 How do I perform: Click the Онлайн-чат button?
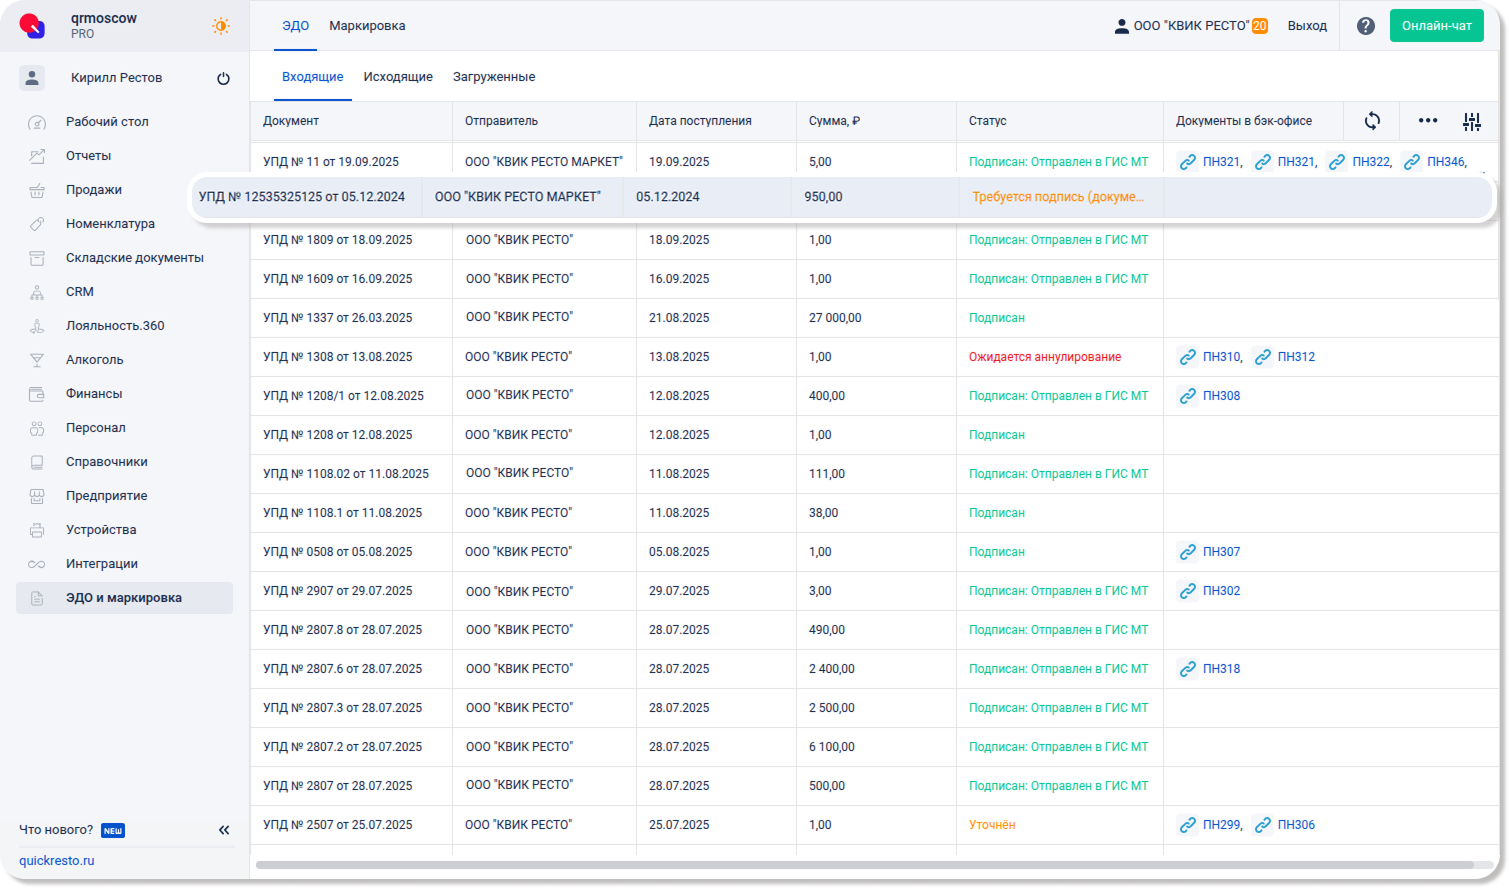pyautogui.click(x=1436, y=26)
